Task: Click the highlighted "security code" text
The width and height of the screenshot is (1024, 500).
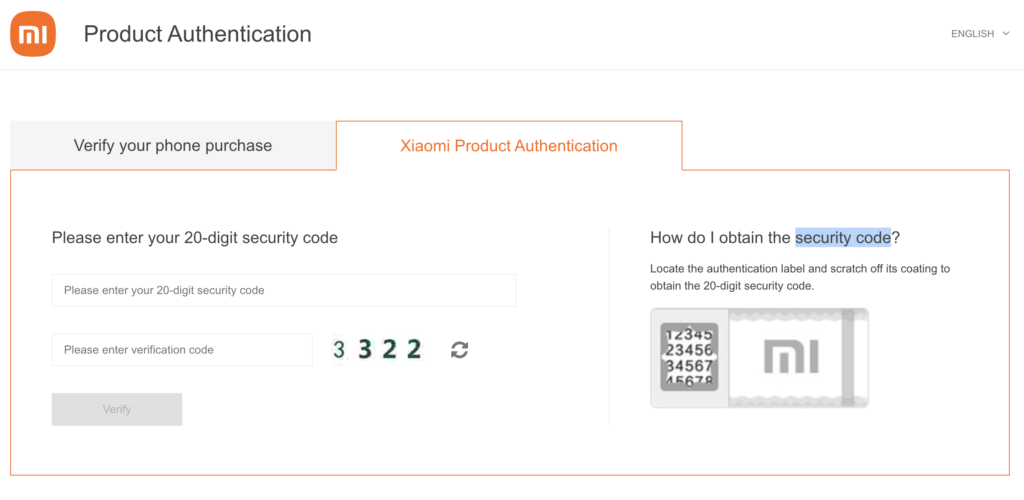Action: pyautogui.click(x=842, y=238)
